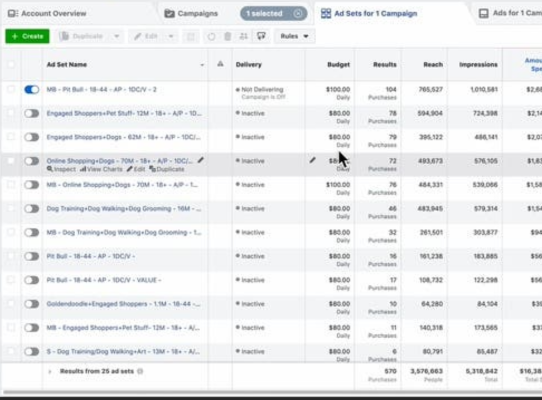Edit budget pencil on Online Shopping+Dogs row
The height and width of the screenshot is (400, 542).
click(x=312, y=160)
